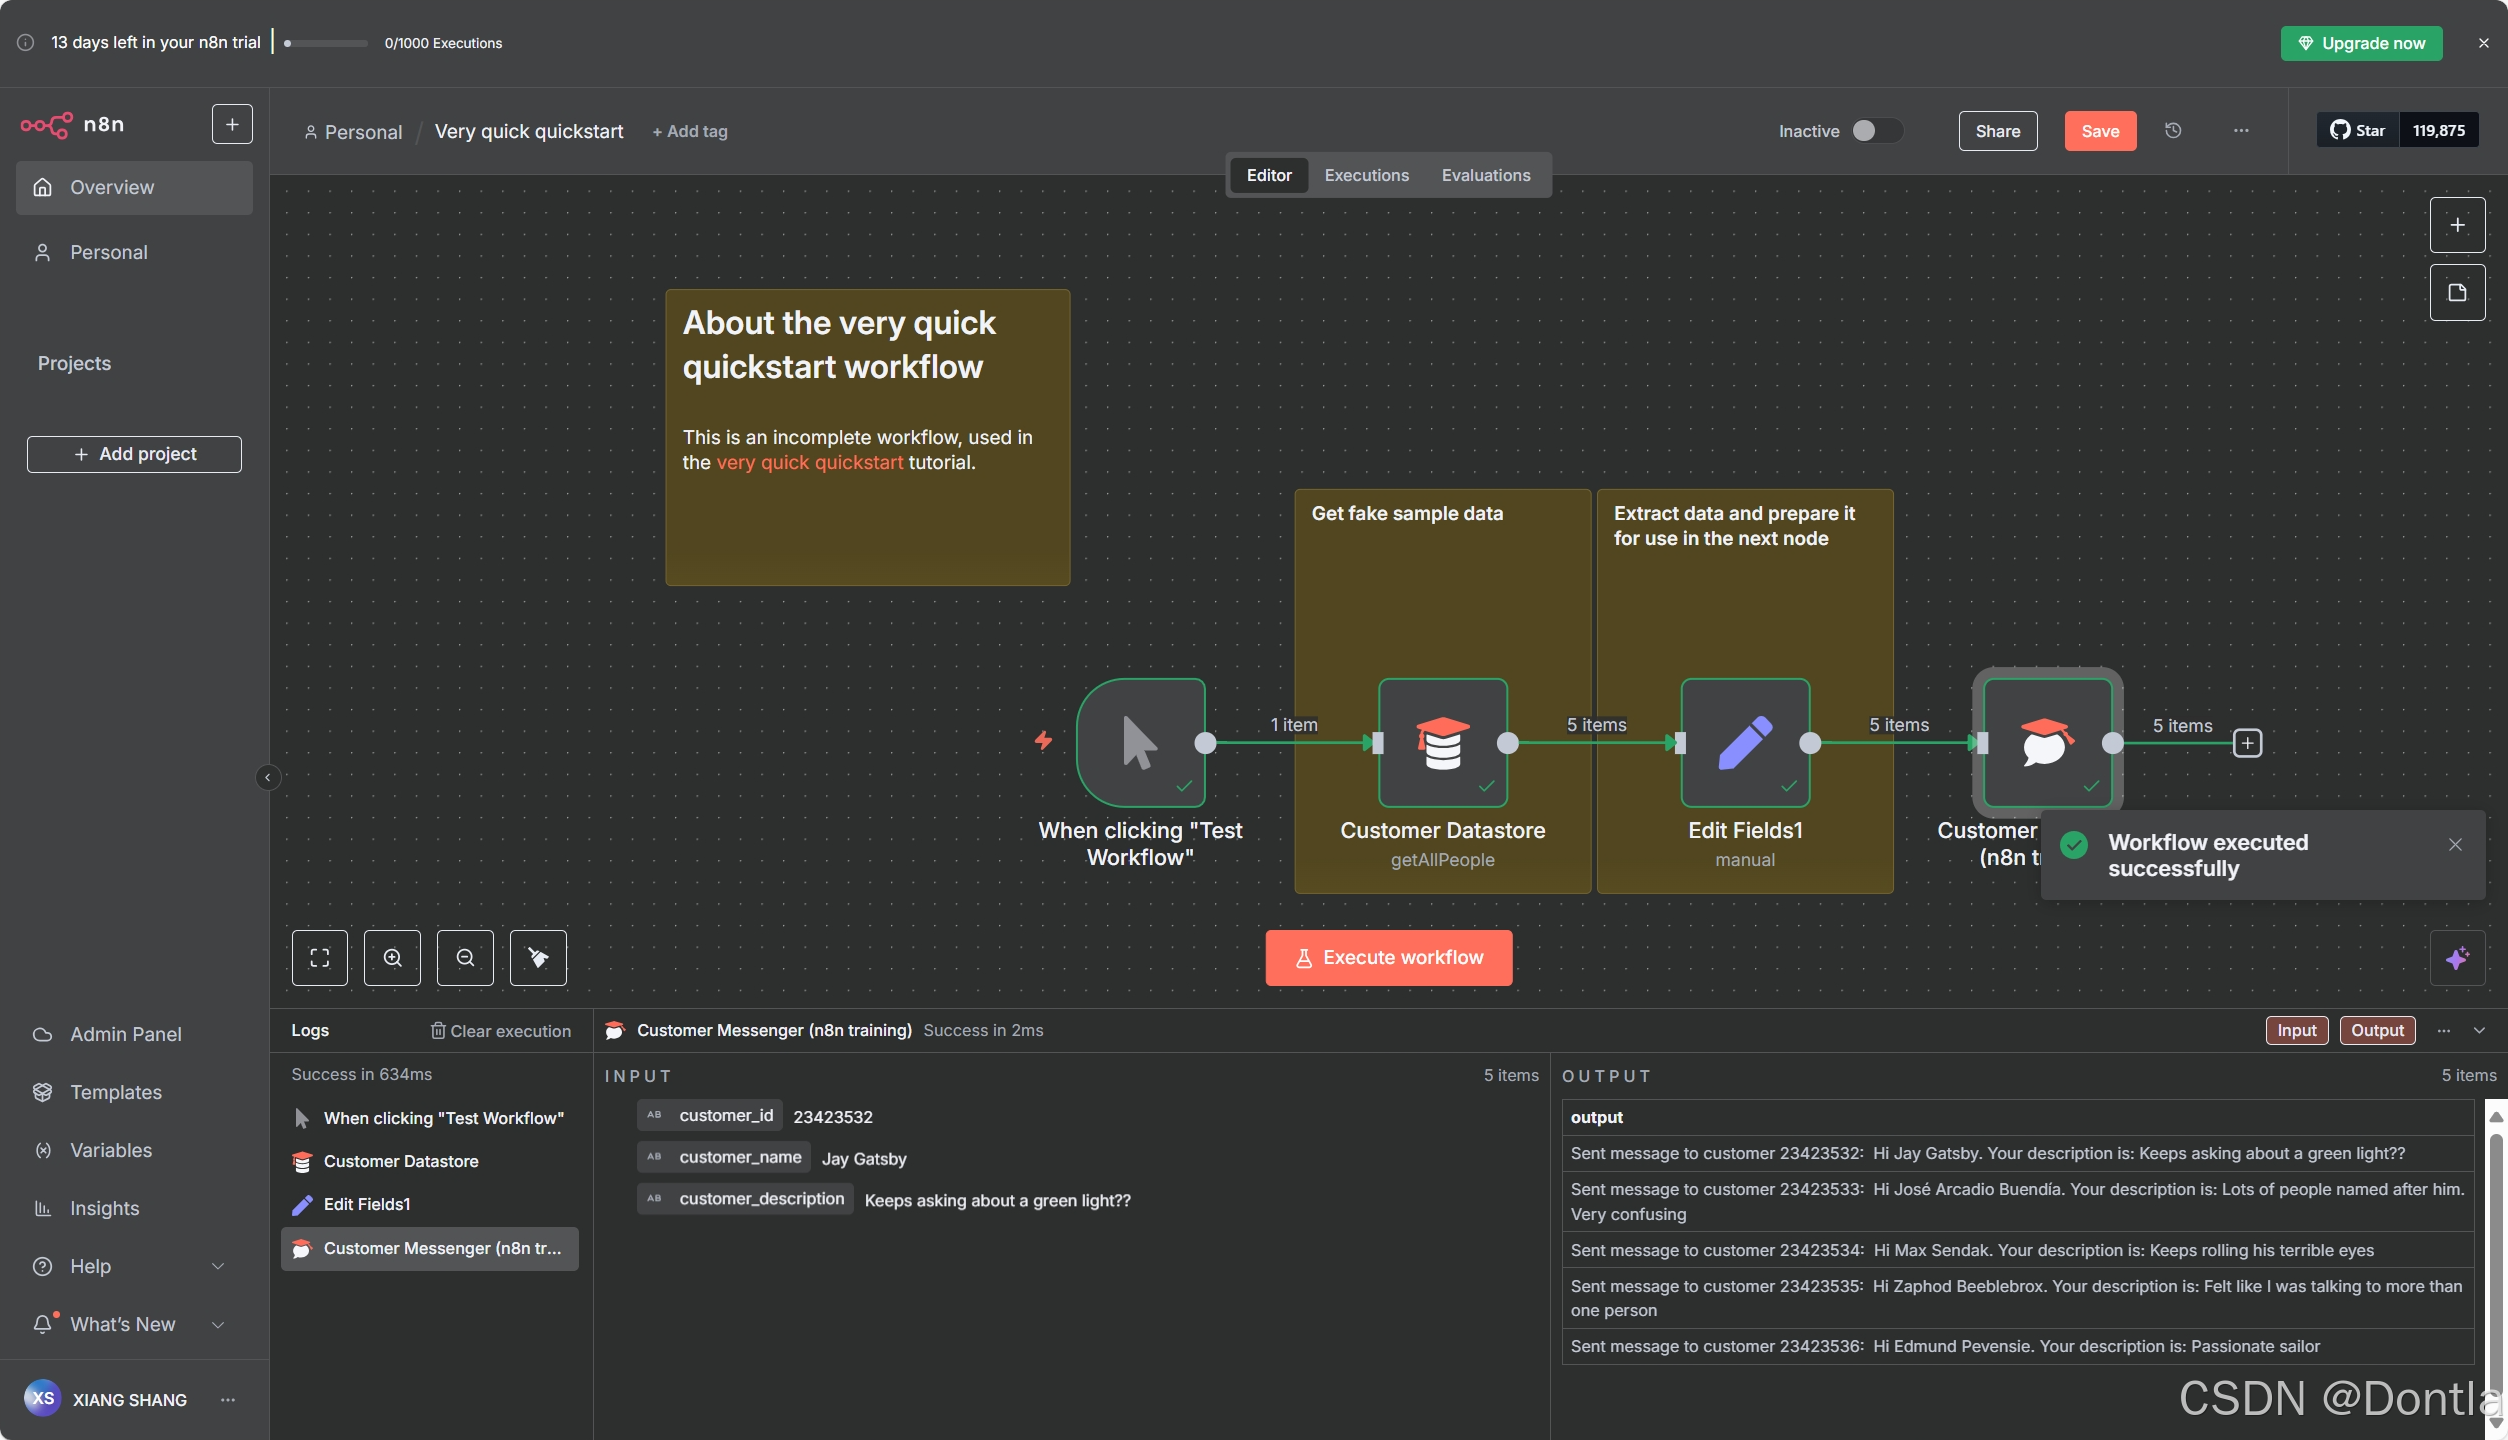Click the trial executions progress bar
Viewport: 2508px width, 1440px height.
click(324, 43)
